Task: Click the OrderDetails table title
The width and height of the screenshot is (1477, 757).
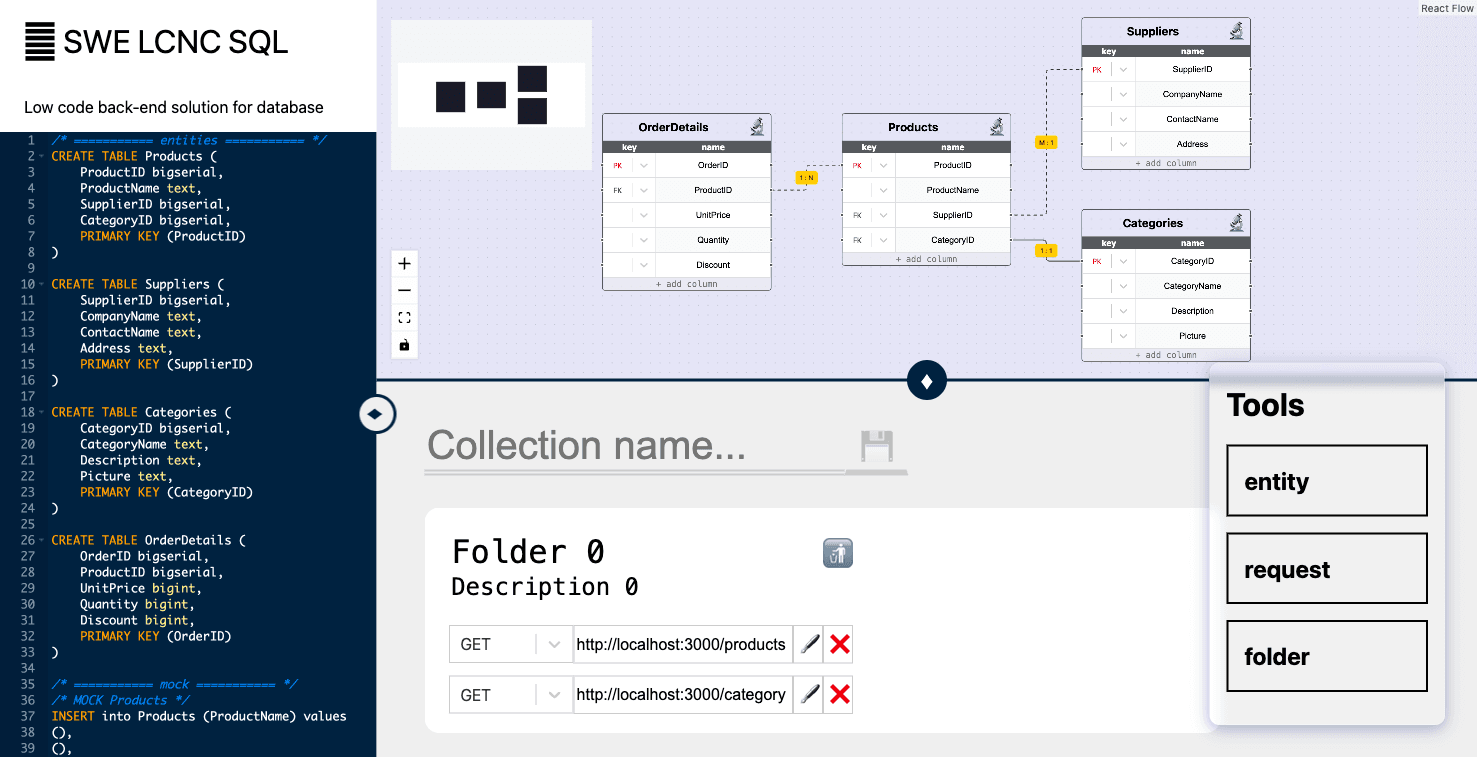Action: tap(673, 127)
